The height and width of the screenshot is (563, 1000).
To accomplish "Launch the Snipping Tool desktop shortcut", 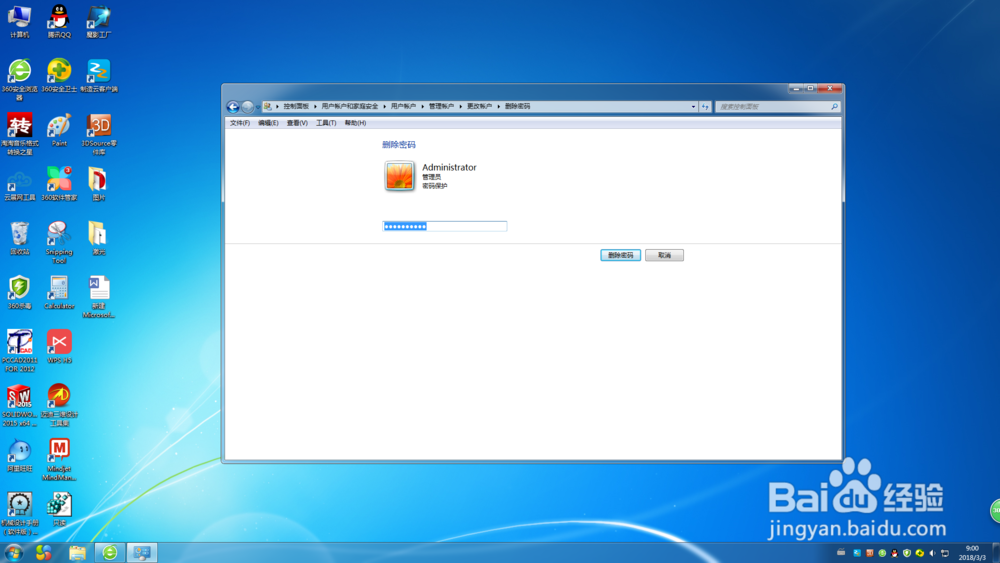I will tap(59, 242).
